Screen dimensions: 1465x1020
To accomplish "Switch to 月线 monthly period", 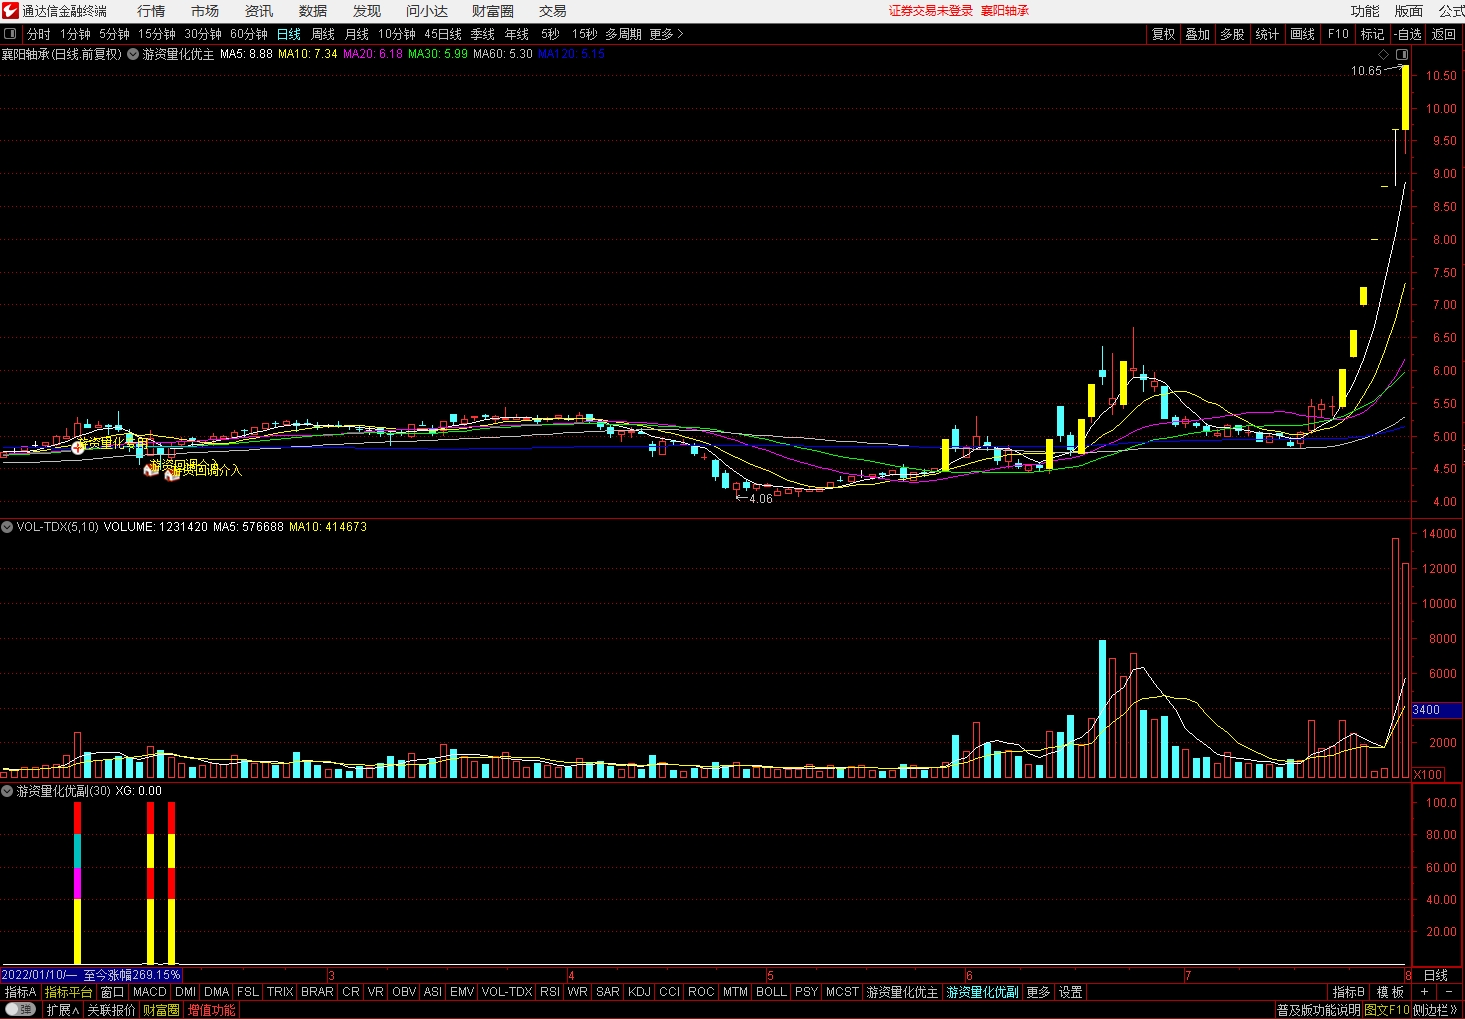I will coord(357,34).
